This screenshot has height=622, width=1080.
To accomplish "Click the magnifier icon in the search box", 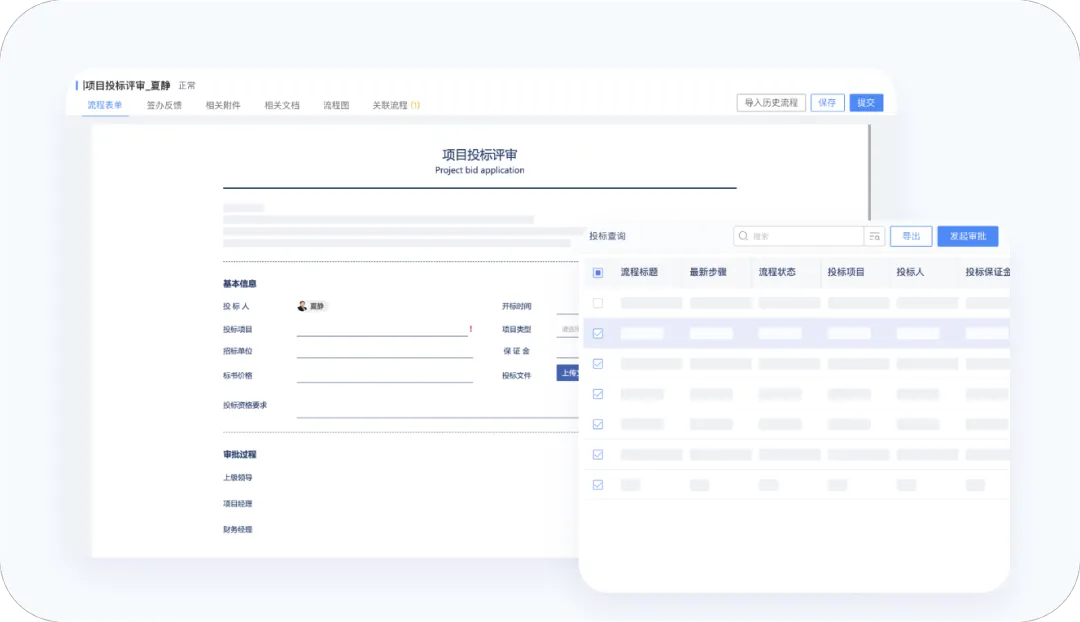I will pyautogui.click(x=743, y=236).
